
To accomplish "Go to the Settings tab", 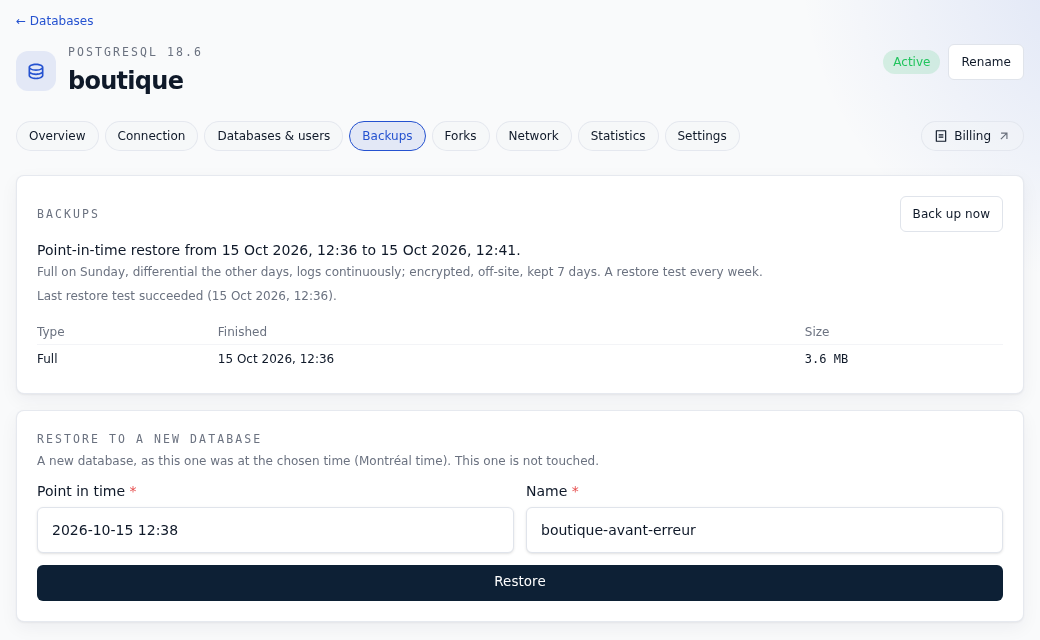I will (x=702, y=136).
